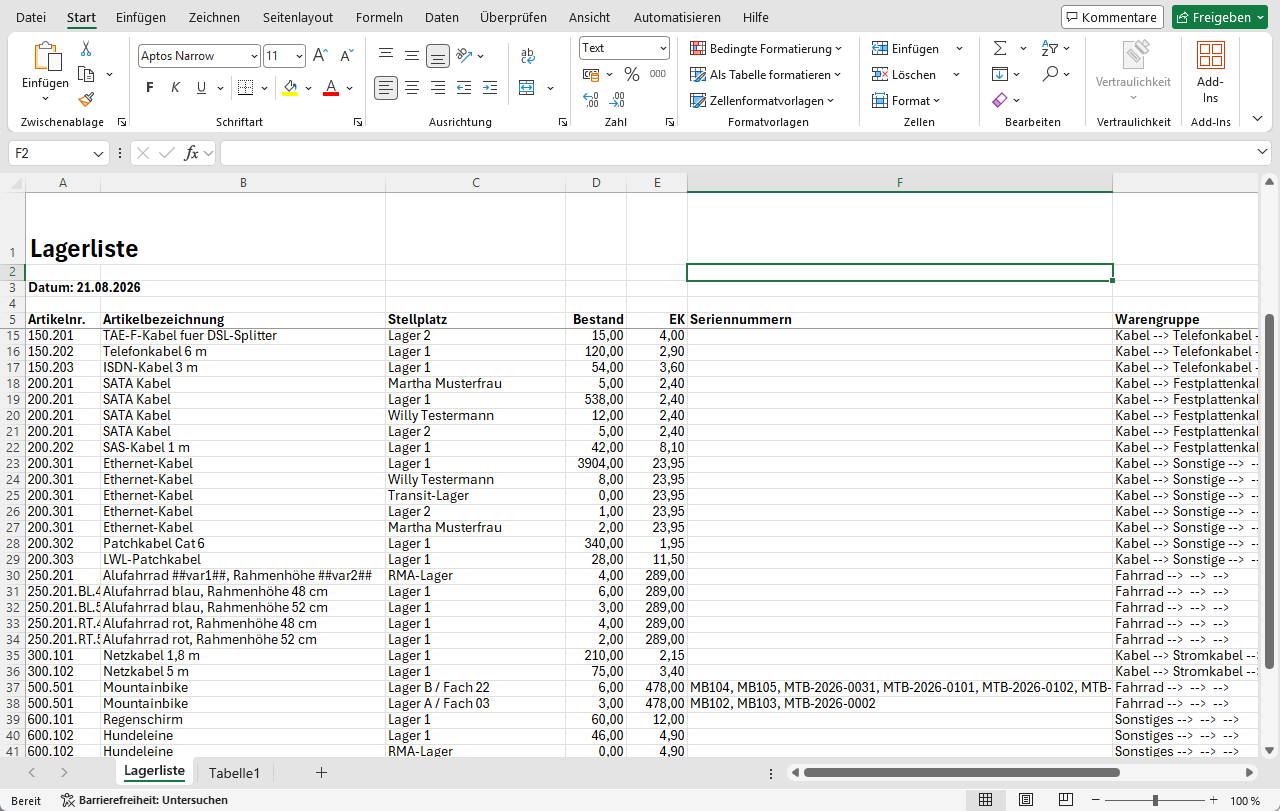
Task: Select left text alignment
Action: [x=386, y=88]
